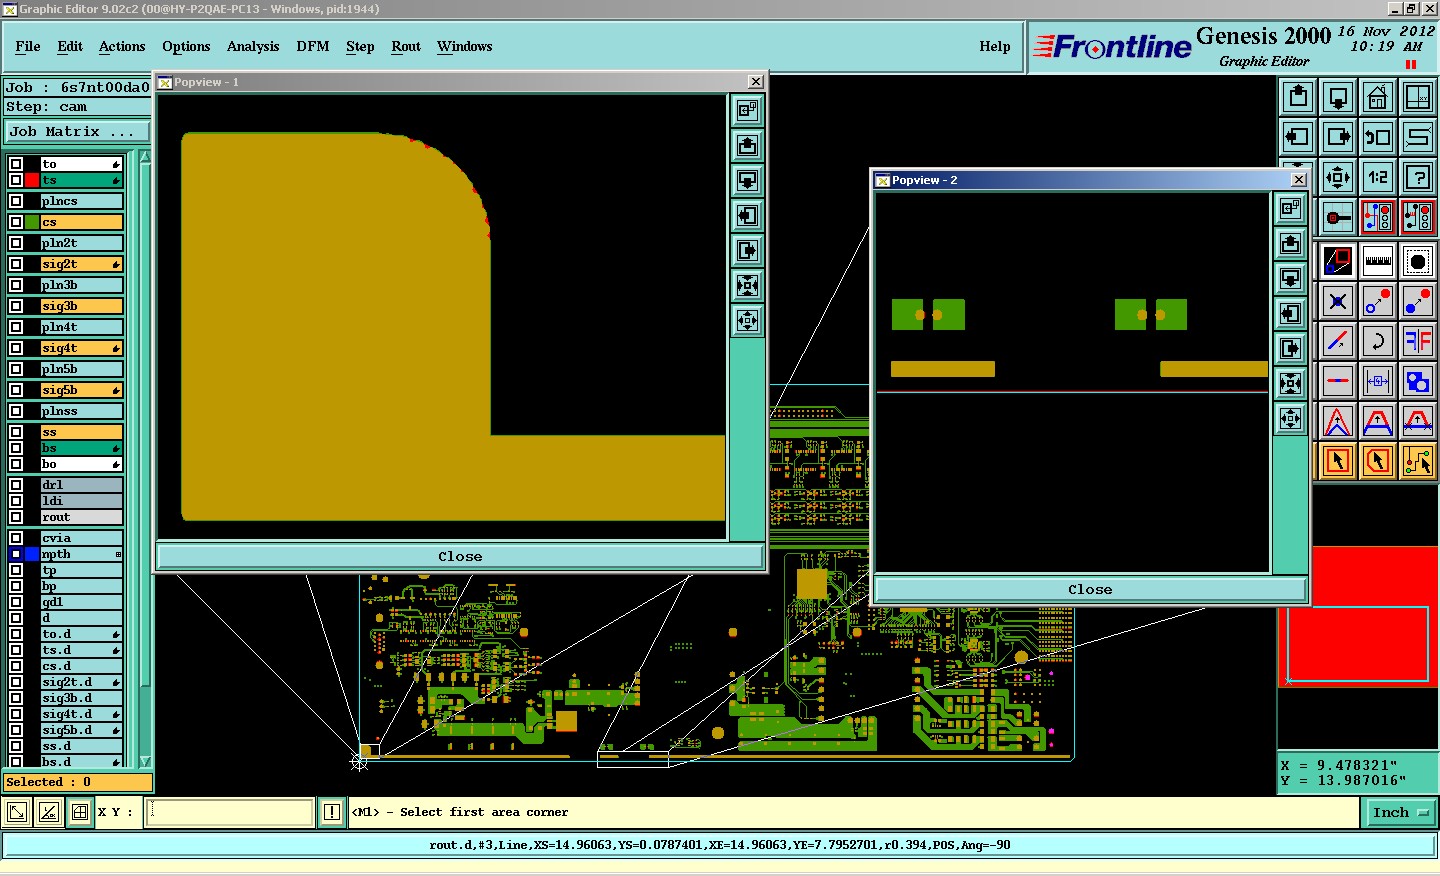Viewport: 1440px width, 876px height.
Task: Toggle the checkbox for layer 'plnss'
Action: point(16,411)
